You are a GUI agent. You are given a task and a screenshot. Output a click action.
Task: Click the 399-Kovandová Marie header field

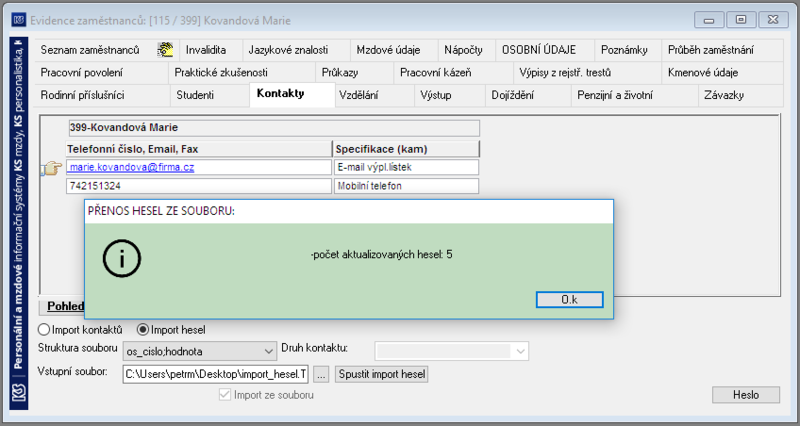pyautogui.click(x=274, y=128)
